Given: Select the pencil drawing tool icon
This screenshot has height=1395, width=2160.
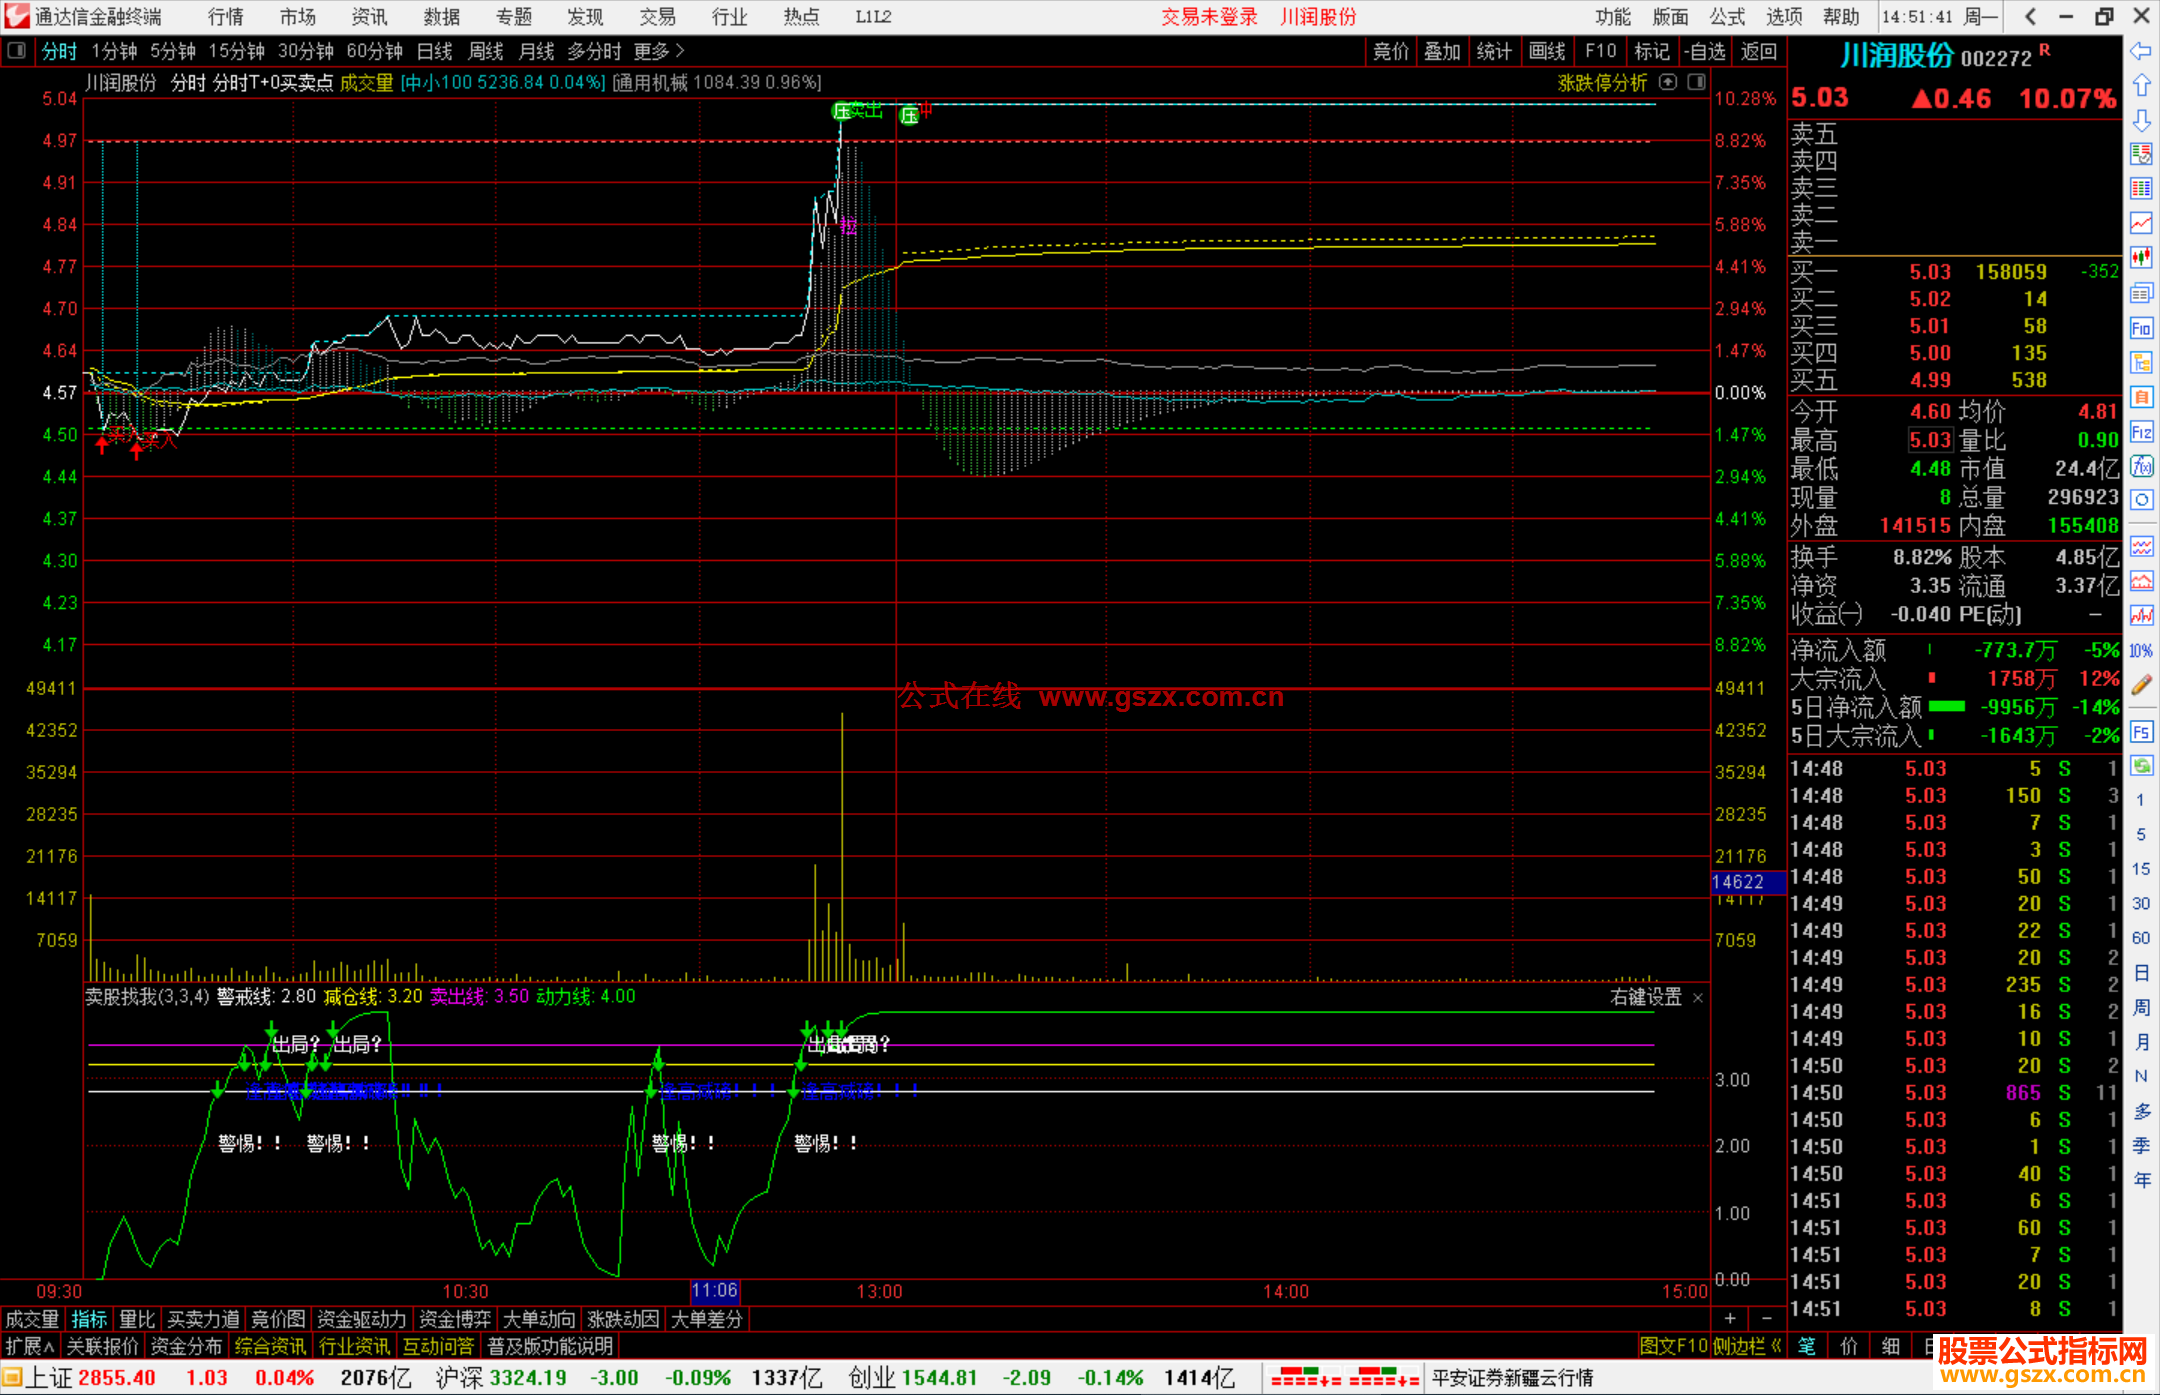Looking at the screenshot, I should [2141, 685].
